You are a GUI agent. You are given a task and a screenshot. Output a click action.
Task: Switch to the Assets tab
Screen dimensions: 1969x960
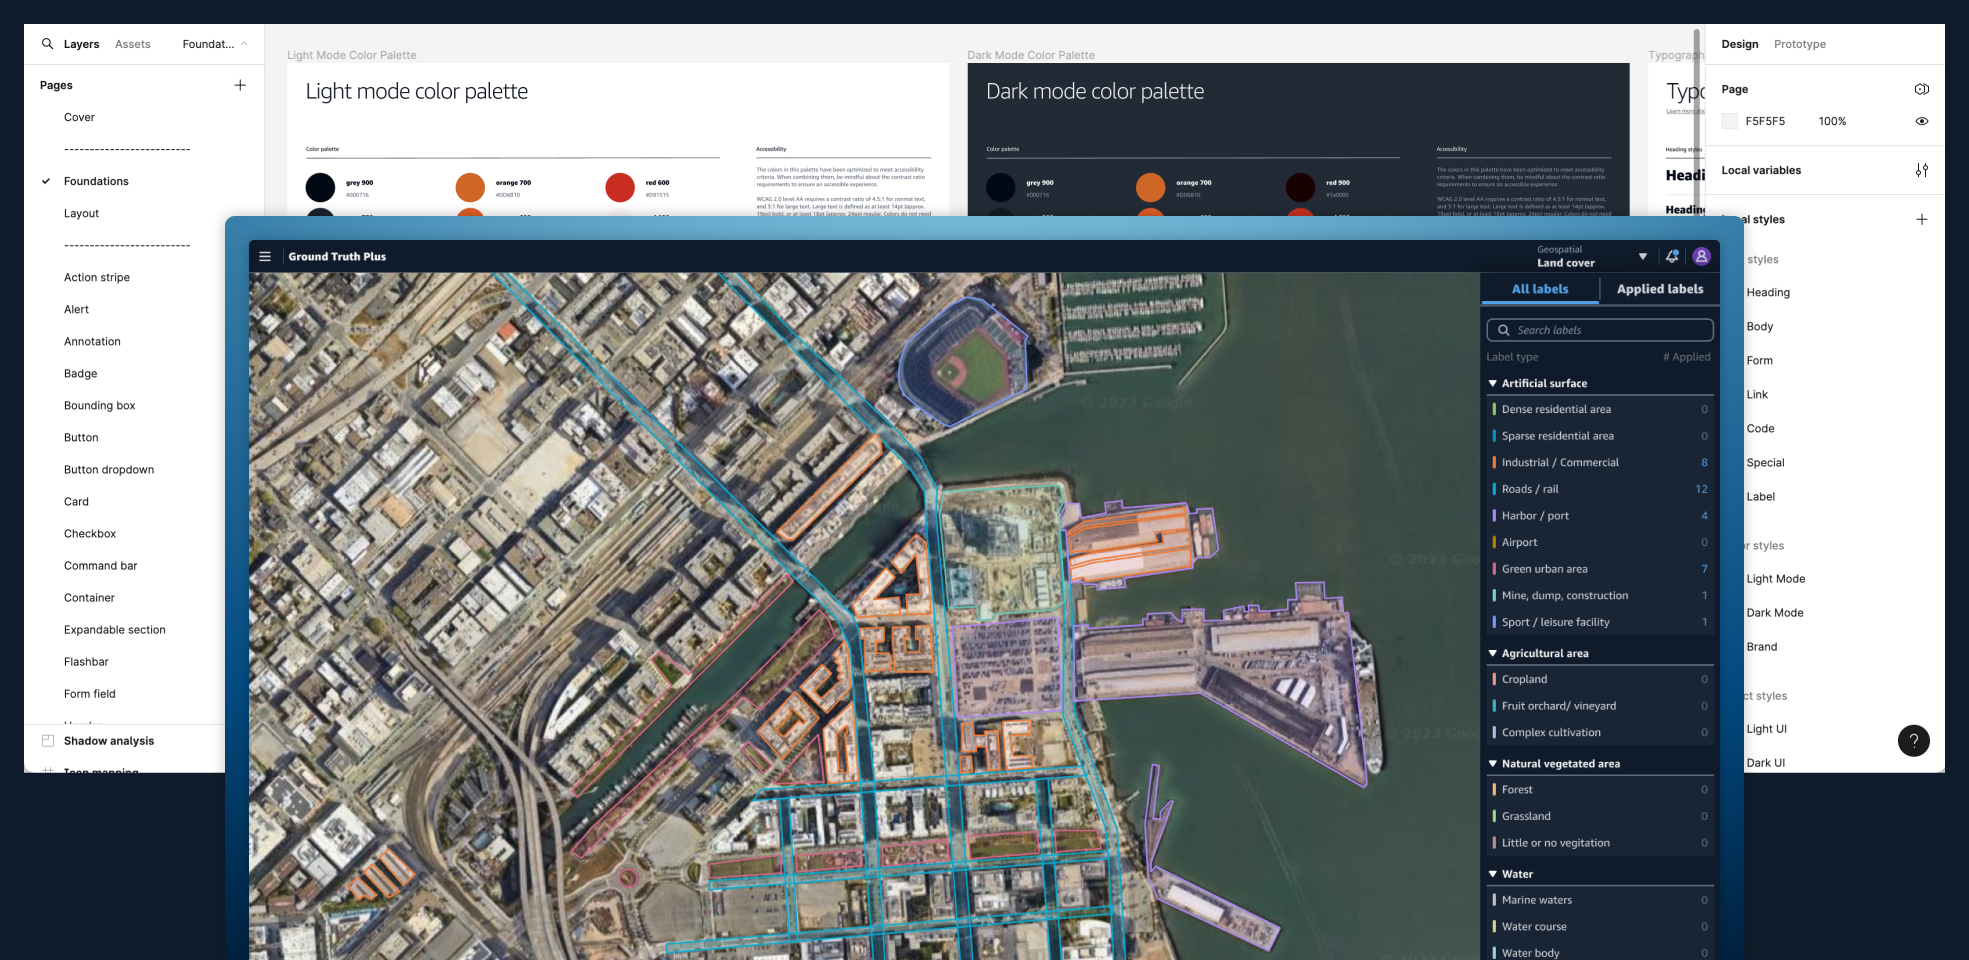(132, 44)
